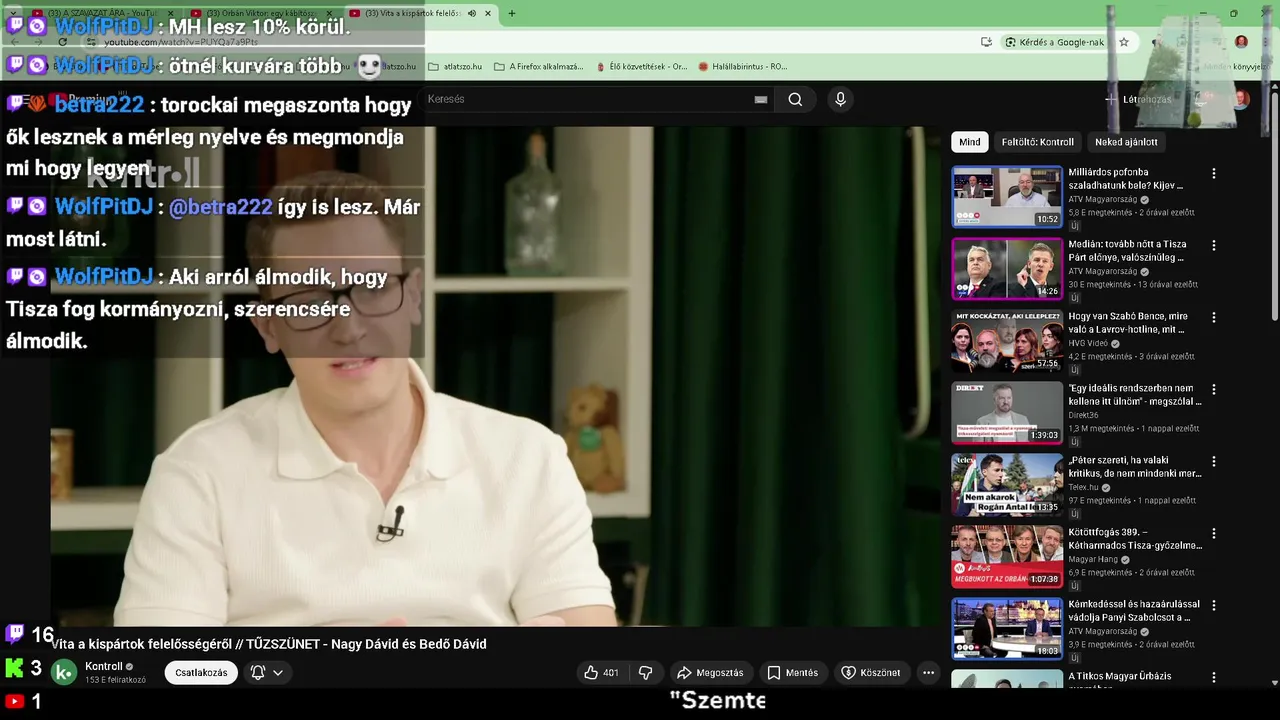The image size is (1280, 720).
Task: Click the Csatlakozás join button
Action: pos(201,673)
